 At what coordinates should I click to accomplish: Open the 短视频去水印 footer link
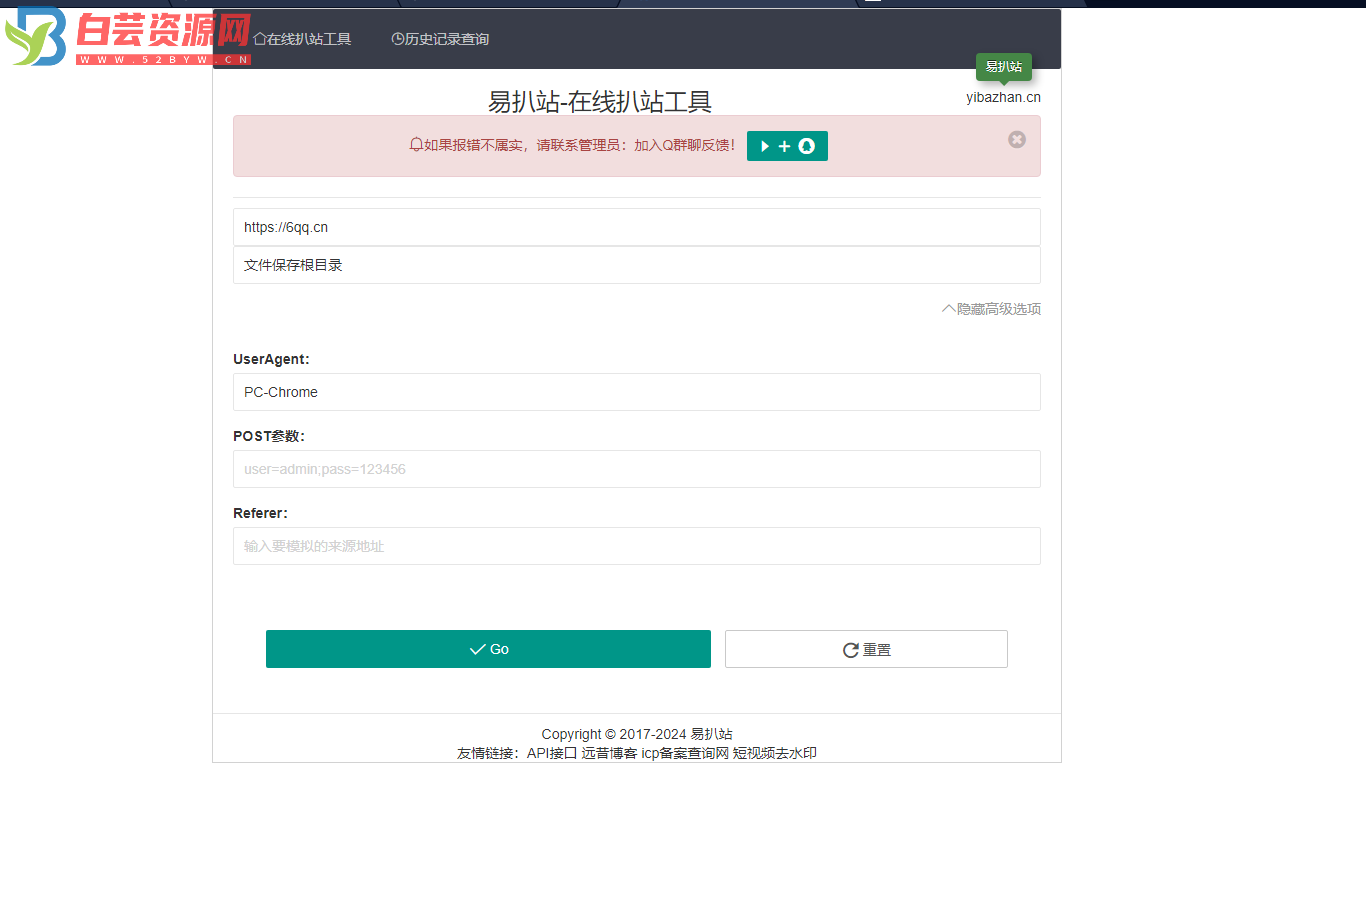click(x=775, y=753)
